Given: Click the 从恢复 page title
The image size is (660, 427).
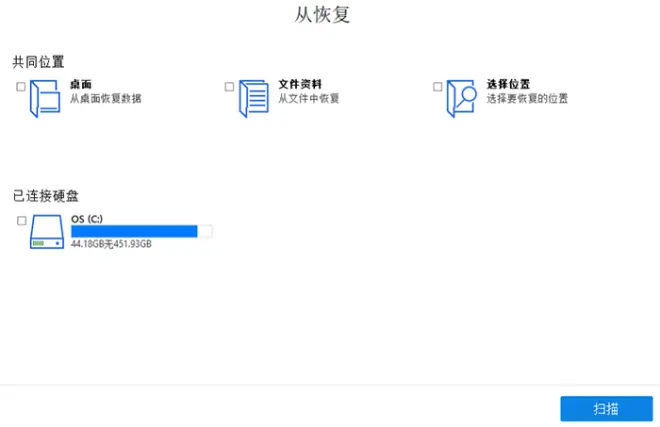Looking at the screenshot, I should [x=322, y=14].
